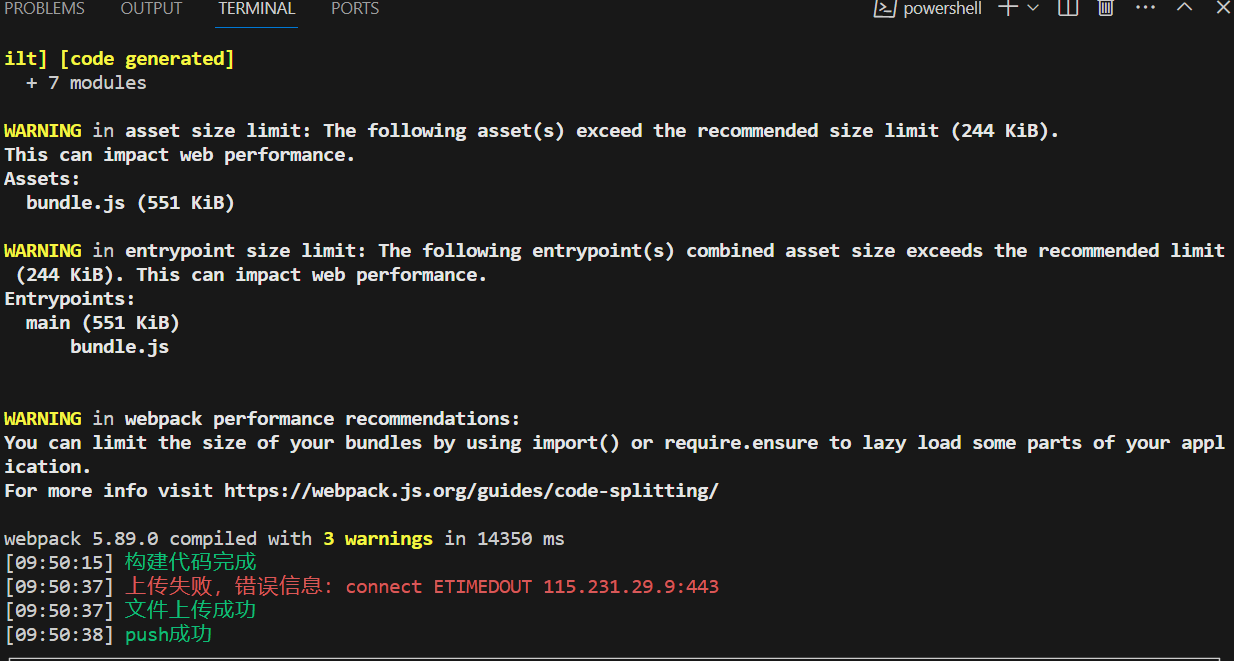Select the TERMINAL tab
The height and width of the screenshot is (661, 1234).
point(257,9)
